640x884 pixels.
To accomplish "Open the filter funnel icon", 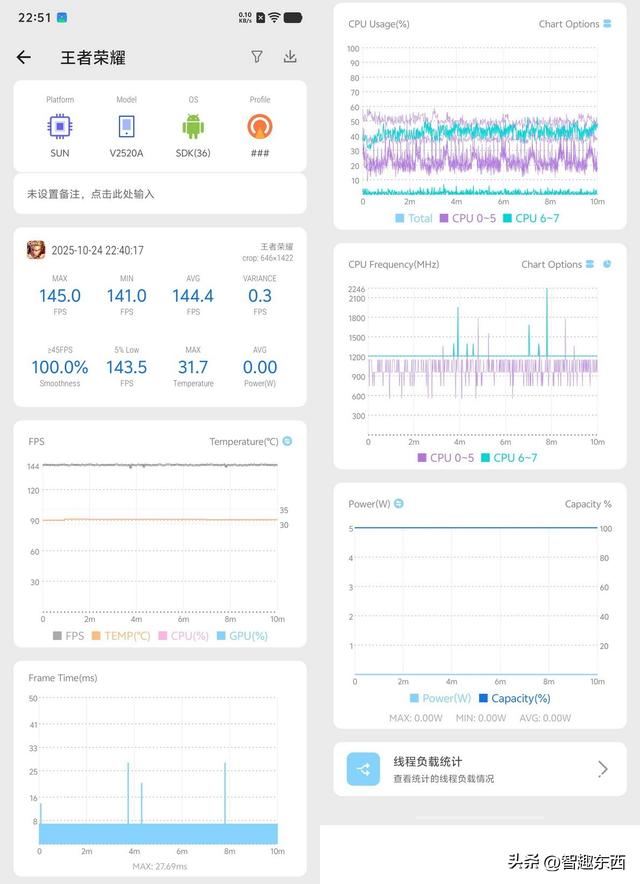I will click(x=257, y=56).
